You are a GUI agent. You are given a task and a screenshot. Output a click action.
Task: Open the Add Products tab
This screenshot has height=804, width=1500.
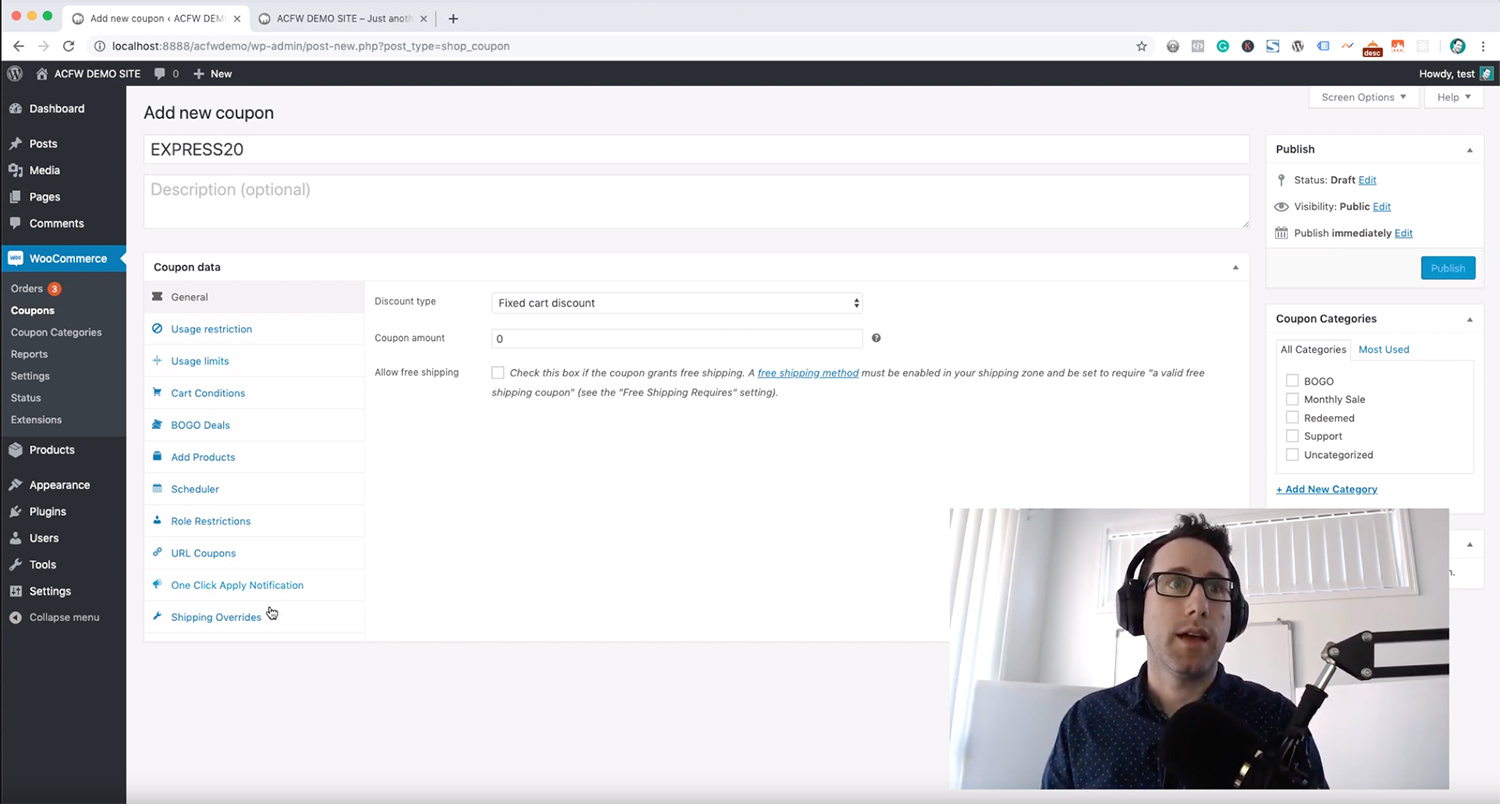pos(254,457)
